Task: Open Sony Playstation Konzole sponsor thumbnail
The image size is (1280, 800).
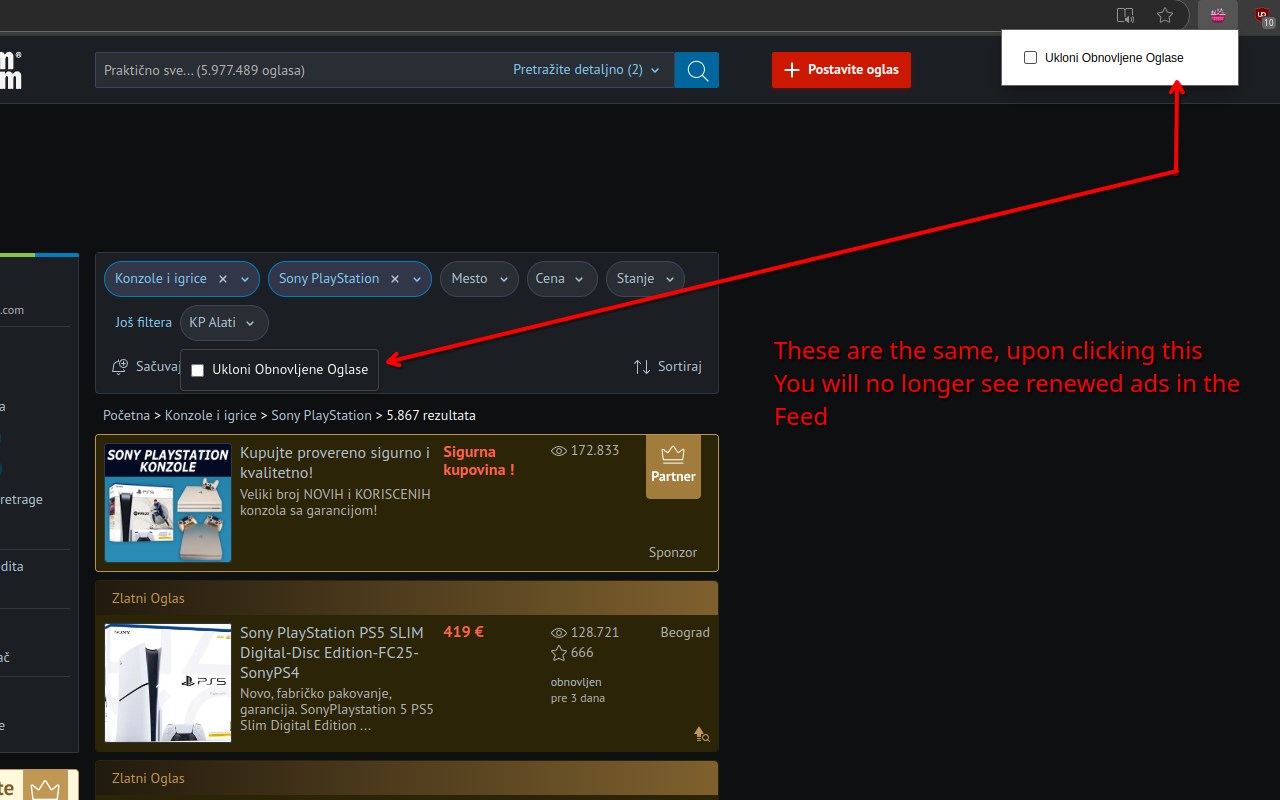Action: [x=168, y=503]
